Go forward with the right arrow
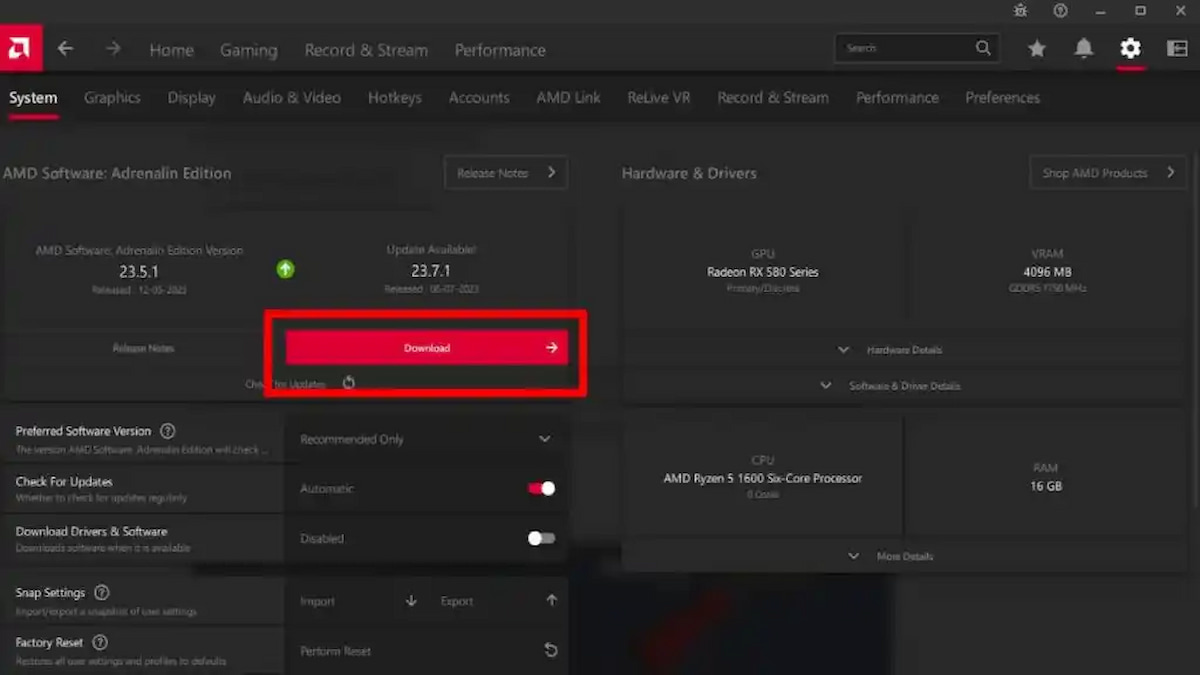 [x=113, y=48]
